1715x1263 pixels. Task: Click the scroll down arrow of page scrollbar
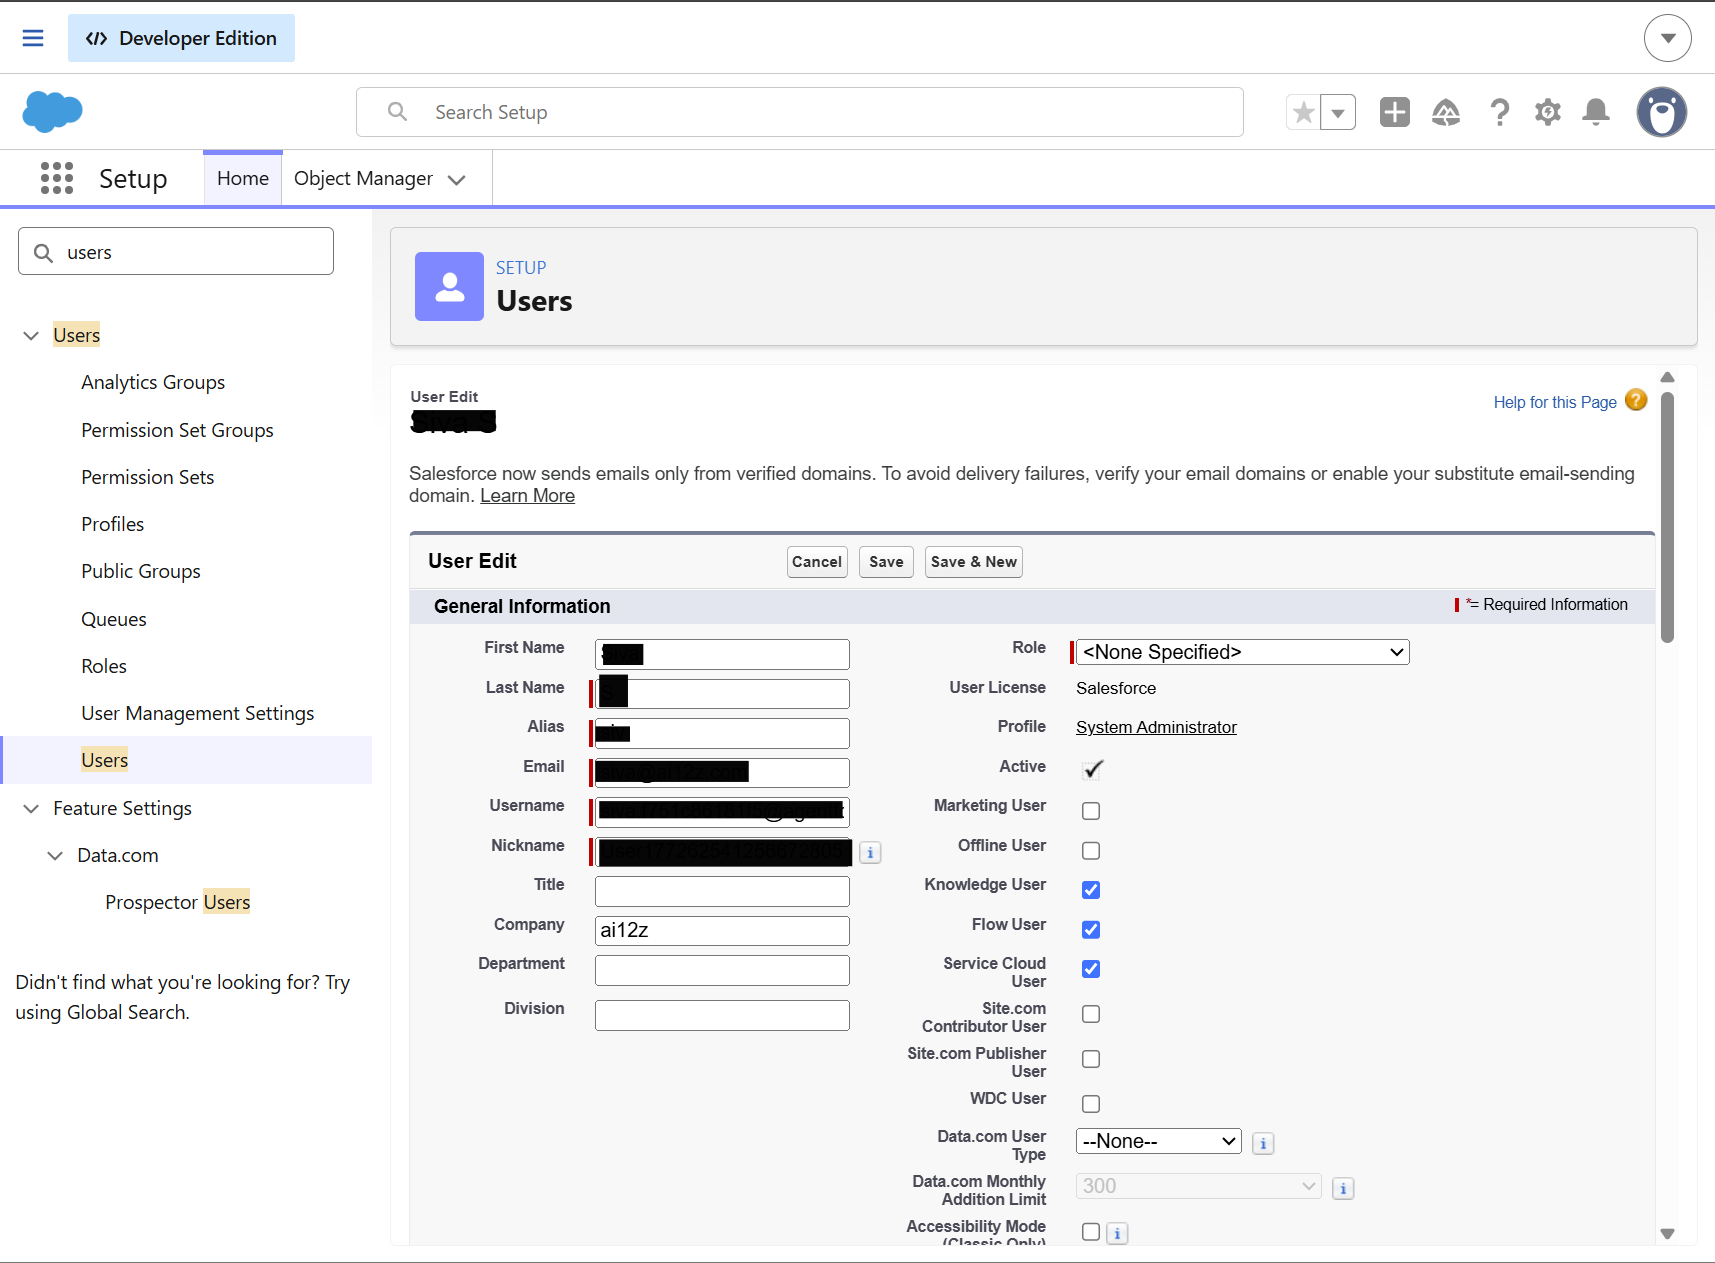pos(1667,1234)
